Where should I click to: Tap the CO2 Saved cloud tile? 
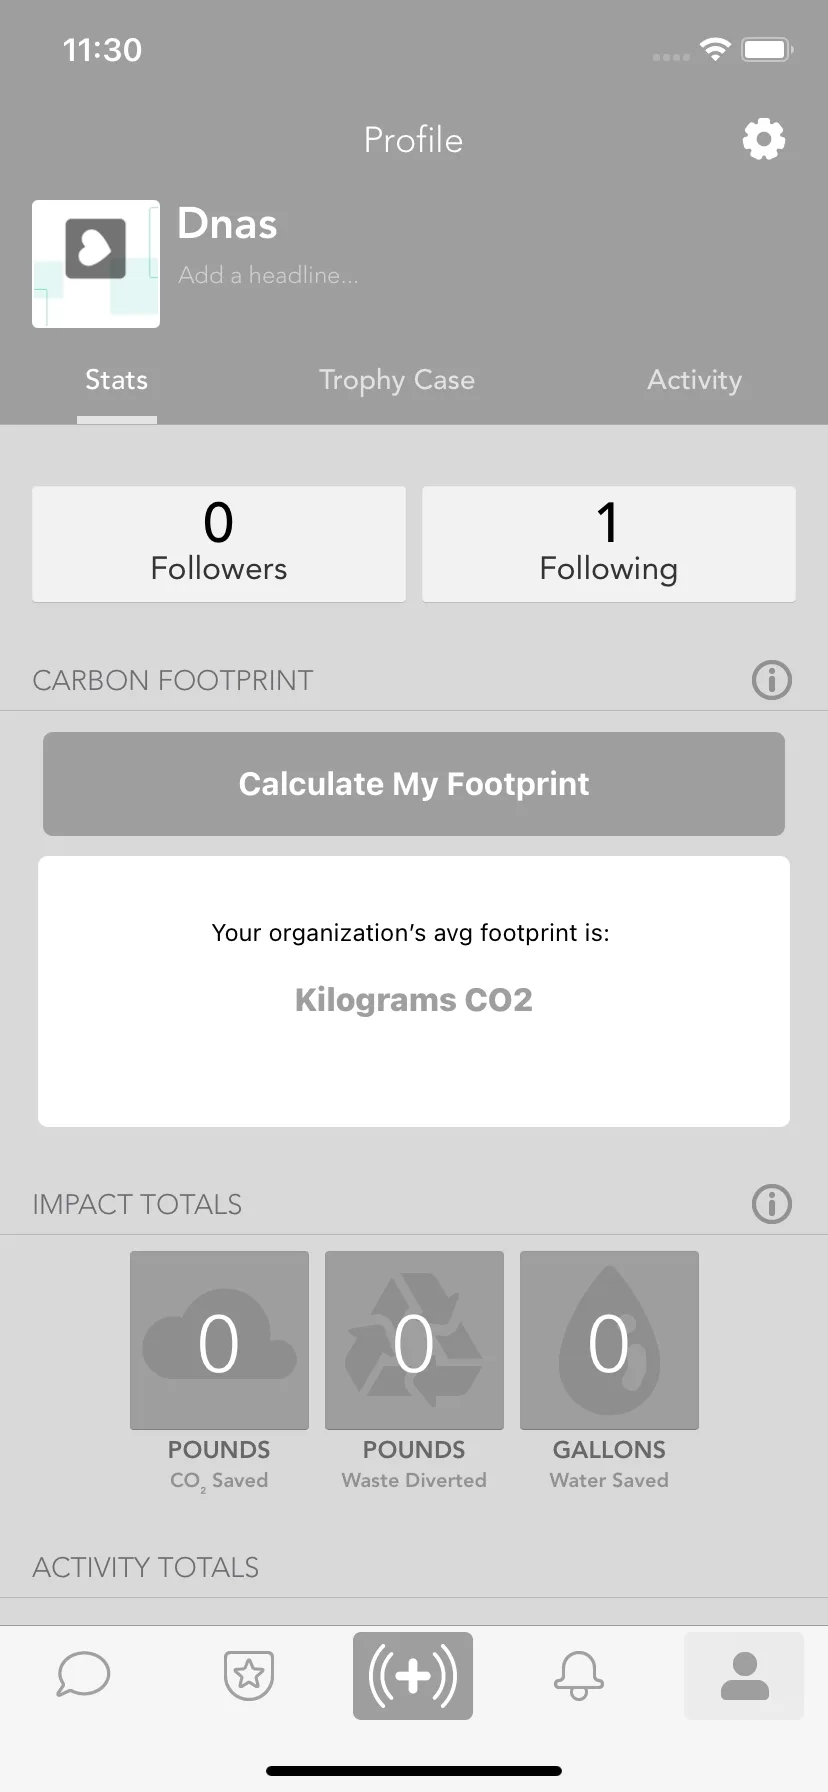pos(219,1341)
